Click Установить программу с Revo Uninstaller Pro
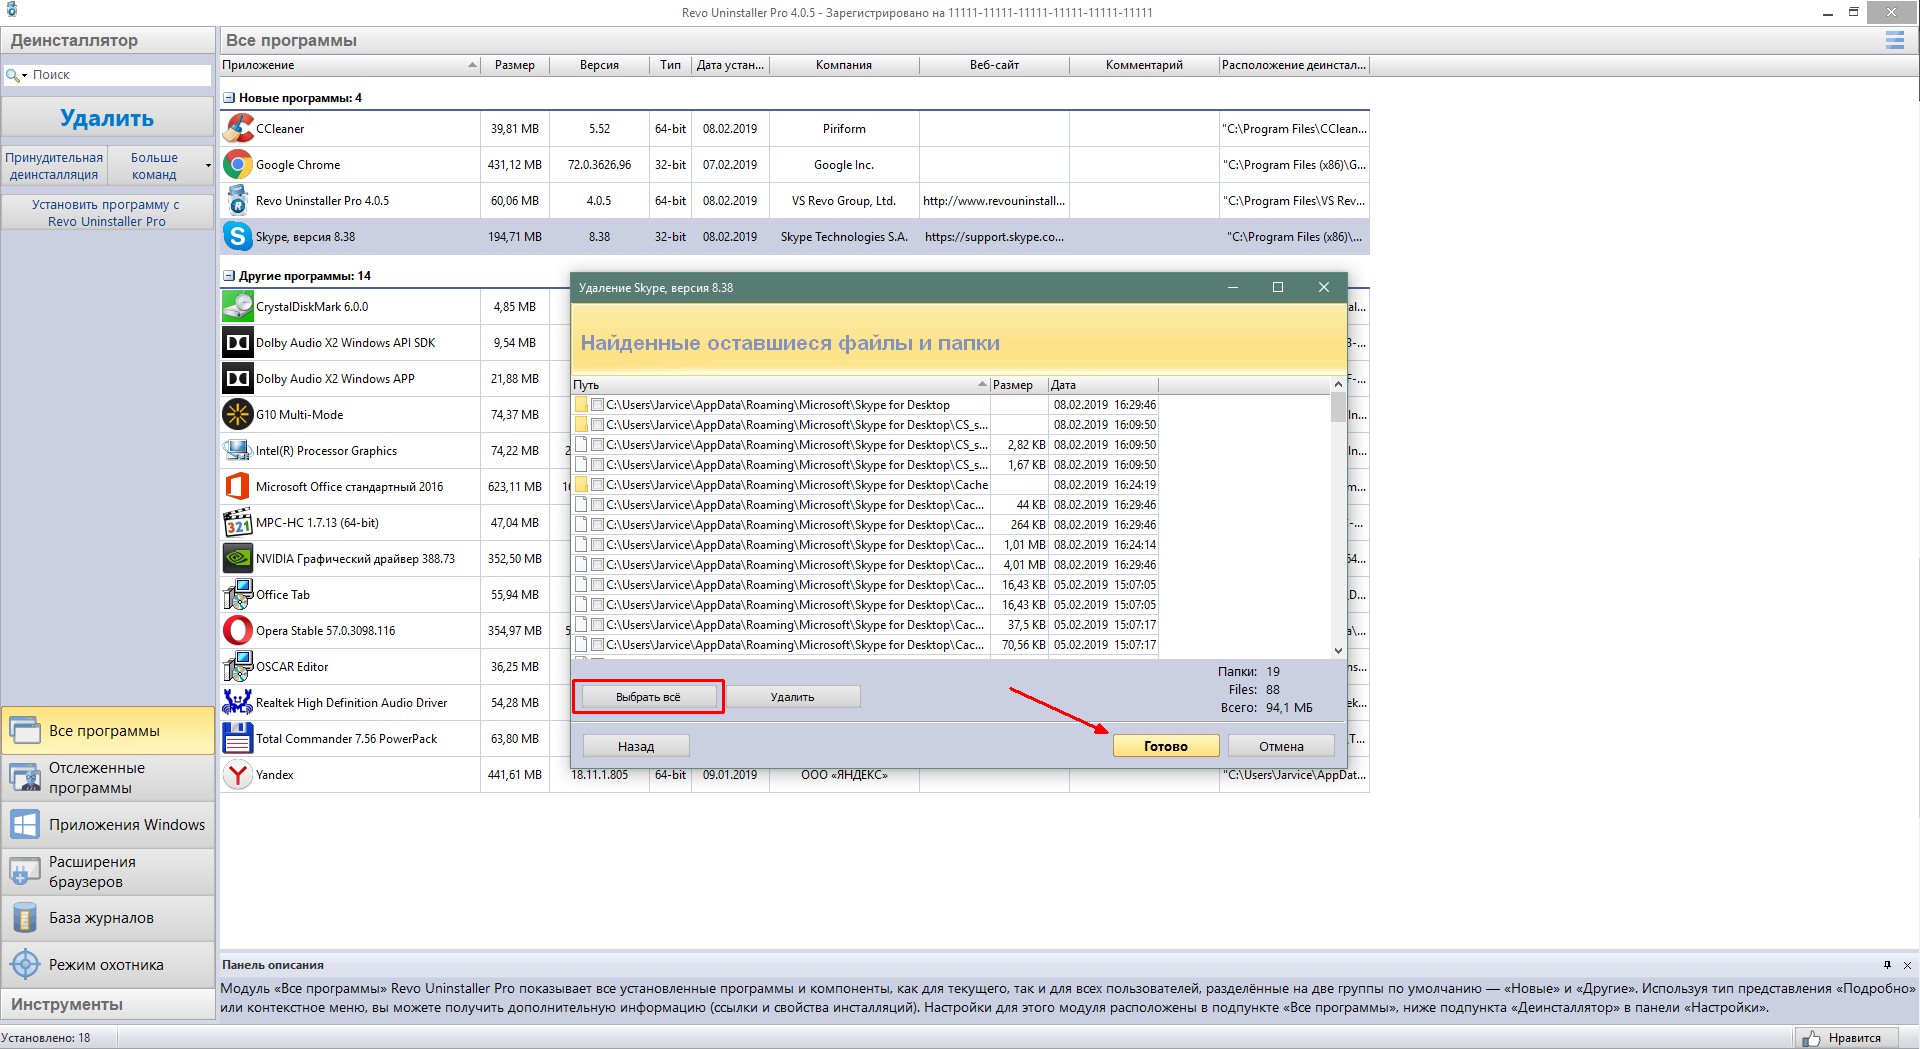The width and height of the screenshot is (1920, 1049). [107, 212]
